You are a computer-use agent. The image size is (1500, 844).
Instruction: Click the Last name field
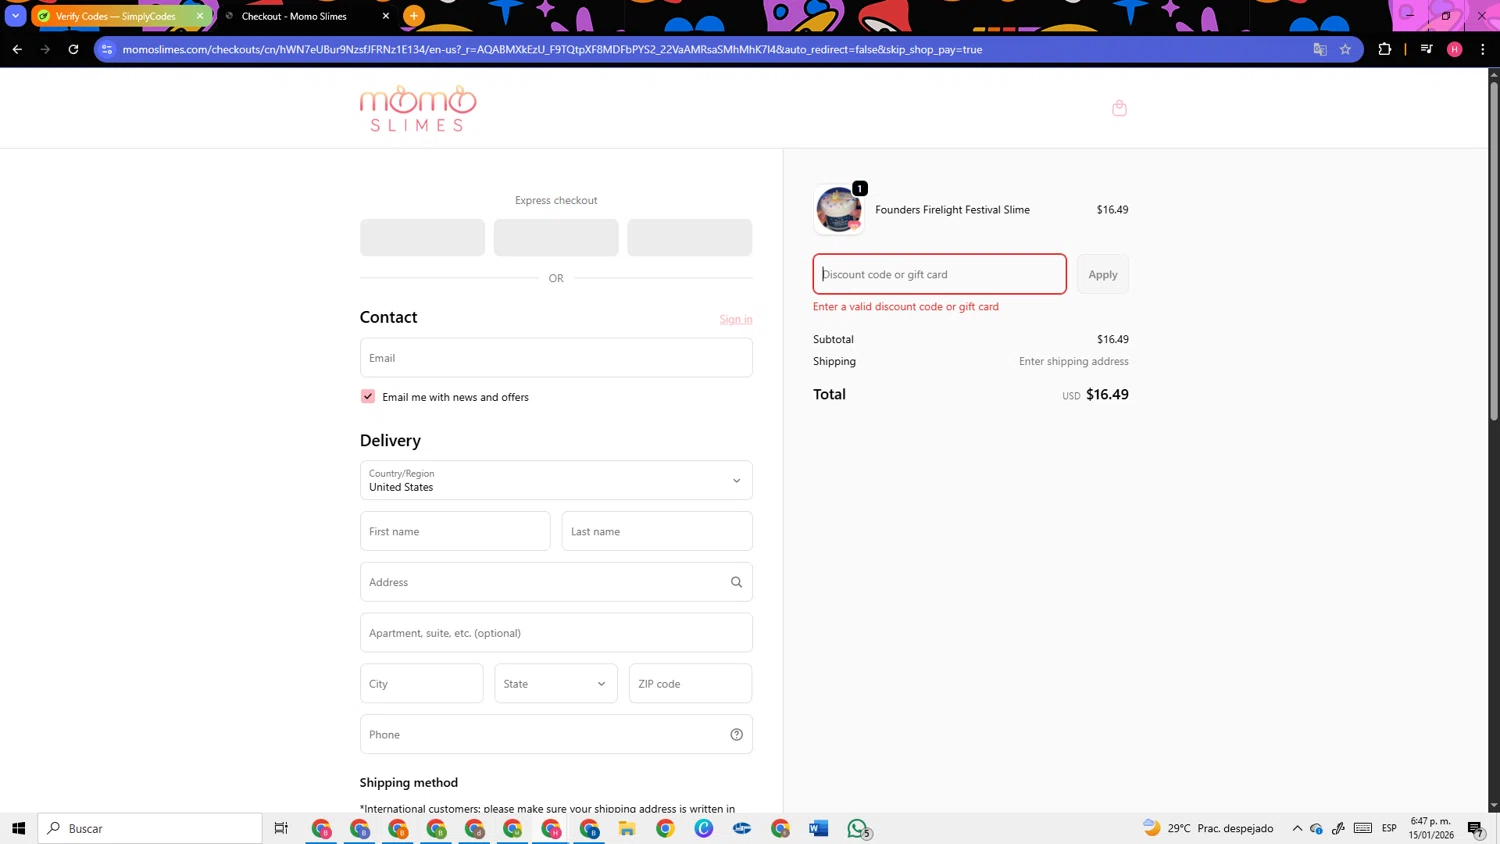(657, 531)
